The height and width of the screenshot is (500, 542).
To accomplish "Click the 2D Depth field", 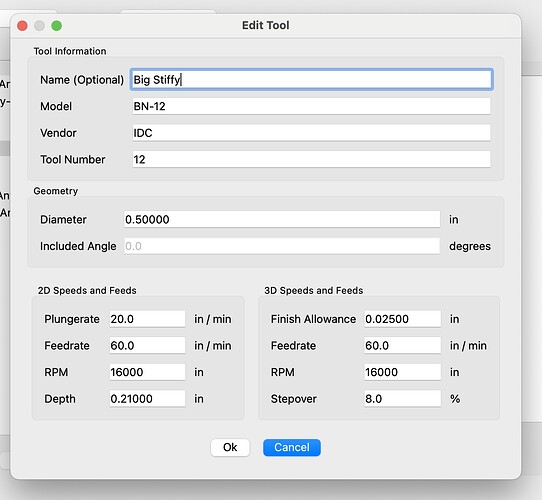I will point(147,399).
